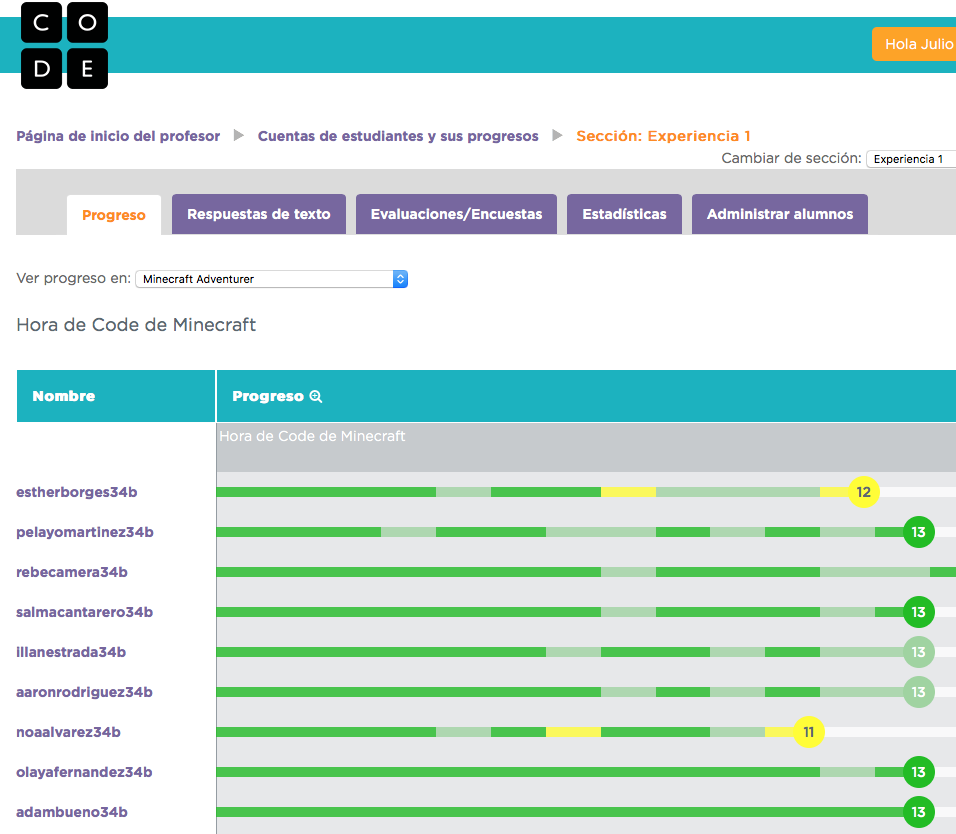The width and height of the screenshot is (956, 834).
Task: Open the Evaluaciones/Encuestas tab
Action: pyautogui.click(x=456, y=214)
